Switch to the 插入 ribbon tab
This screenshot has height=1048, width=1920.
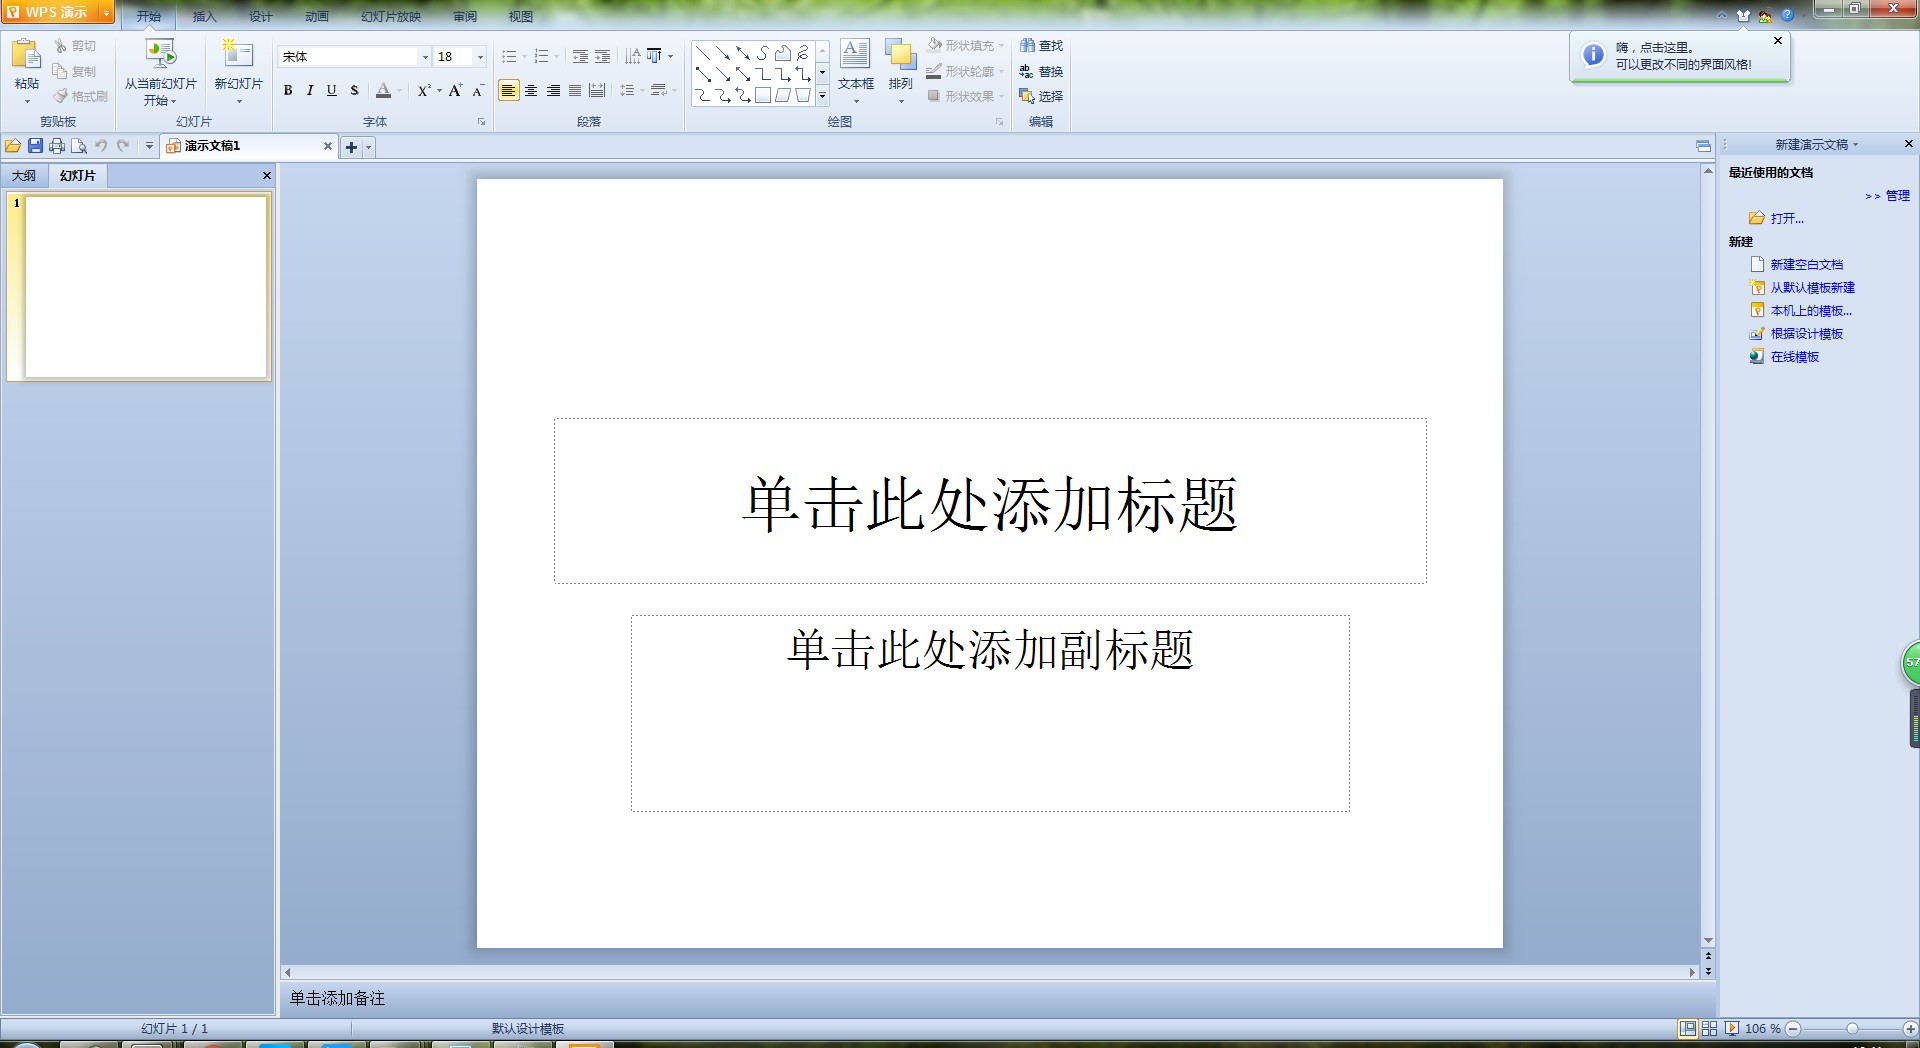point(203,16)
